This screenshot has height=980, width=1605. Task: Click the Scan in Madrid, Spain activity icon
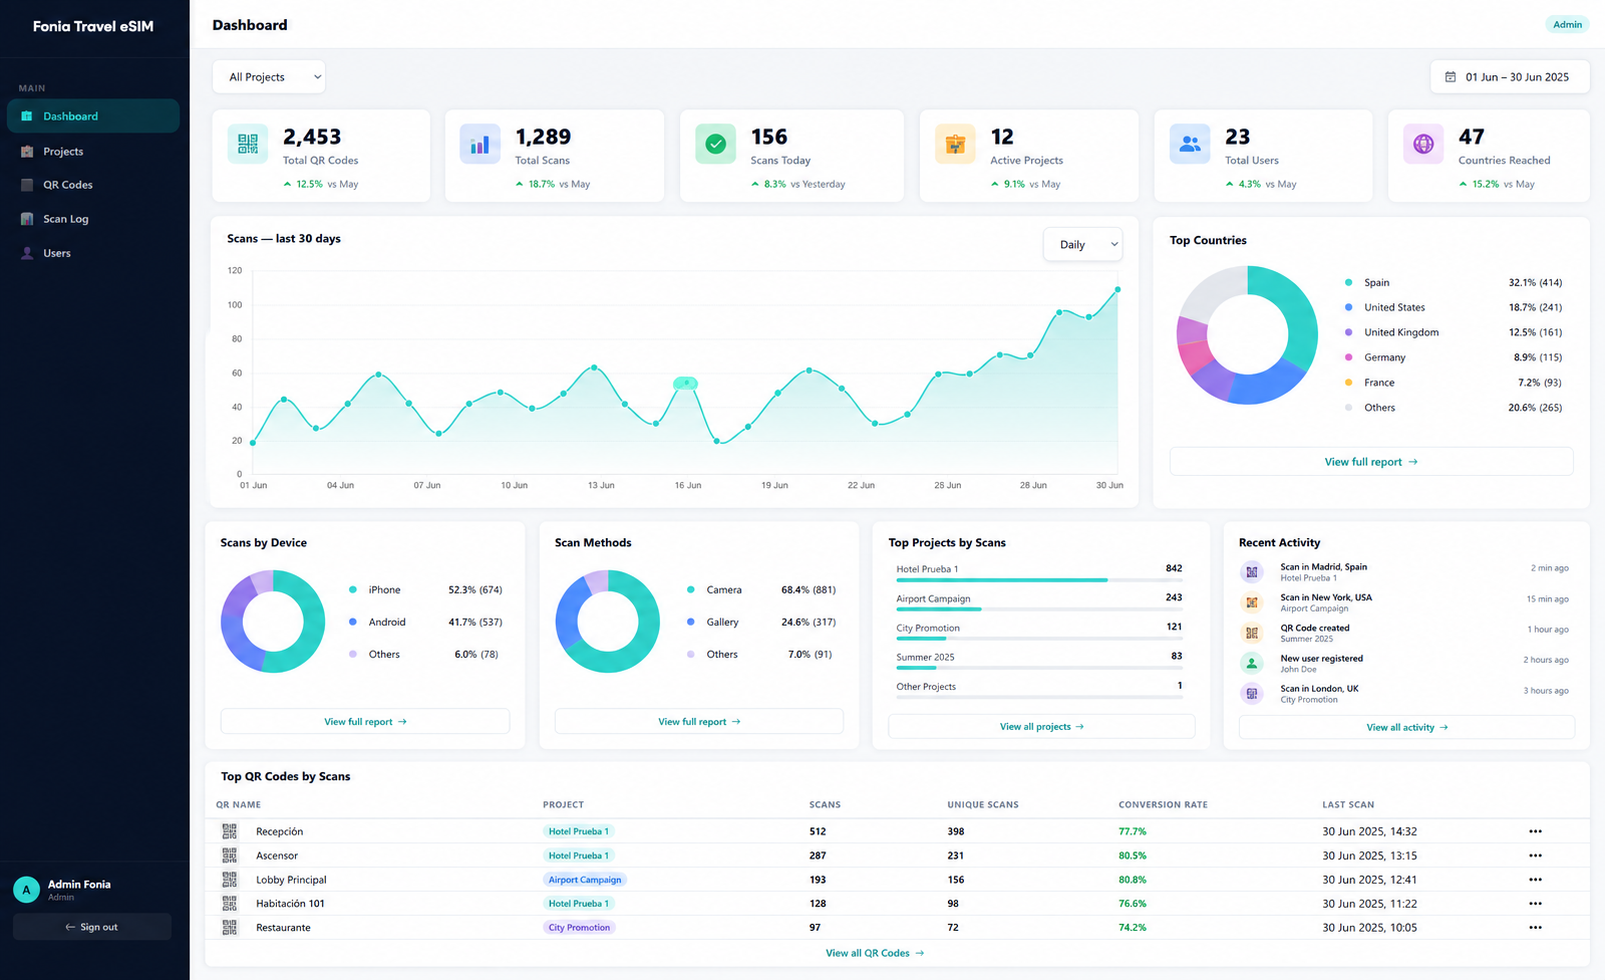tap(1251, 572)
